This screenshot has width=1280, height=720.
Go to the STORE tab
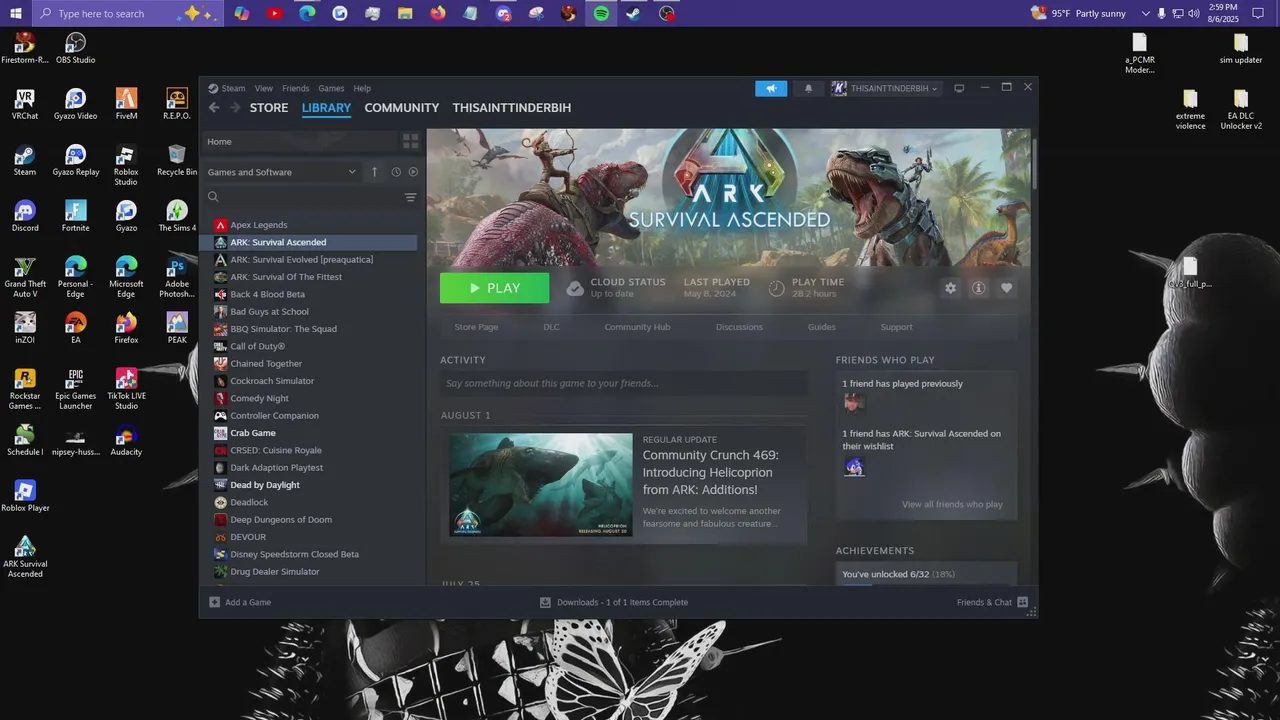[269, 108]
